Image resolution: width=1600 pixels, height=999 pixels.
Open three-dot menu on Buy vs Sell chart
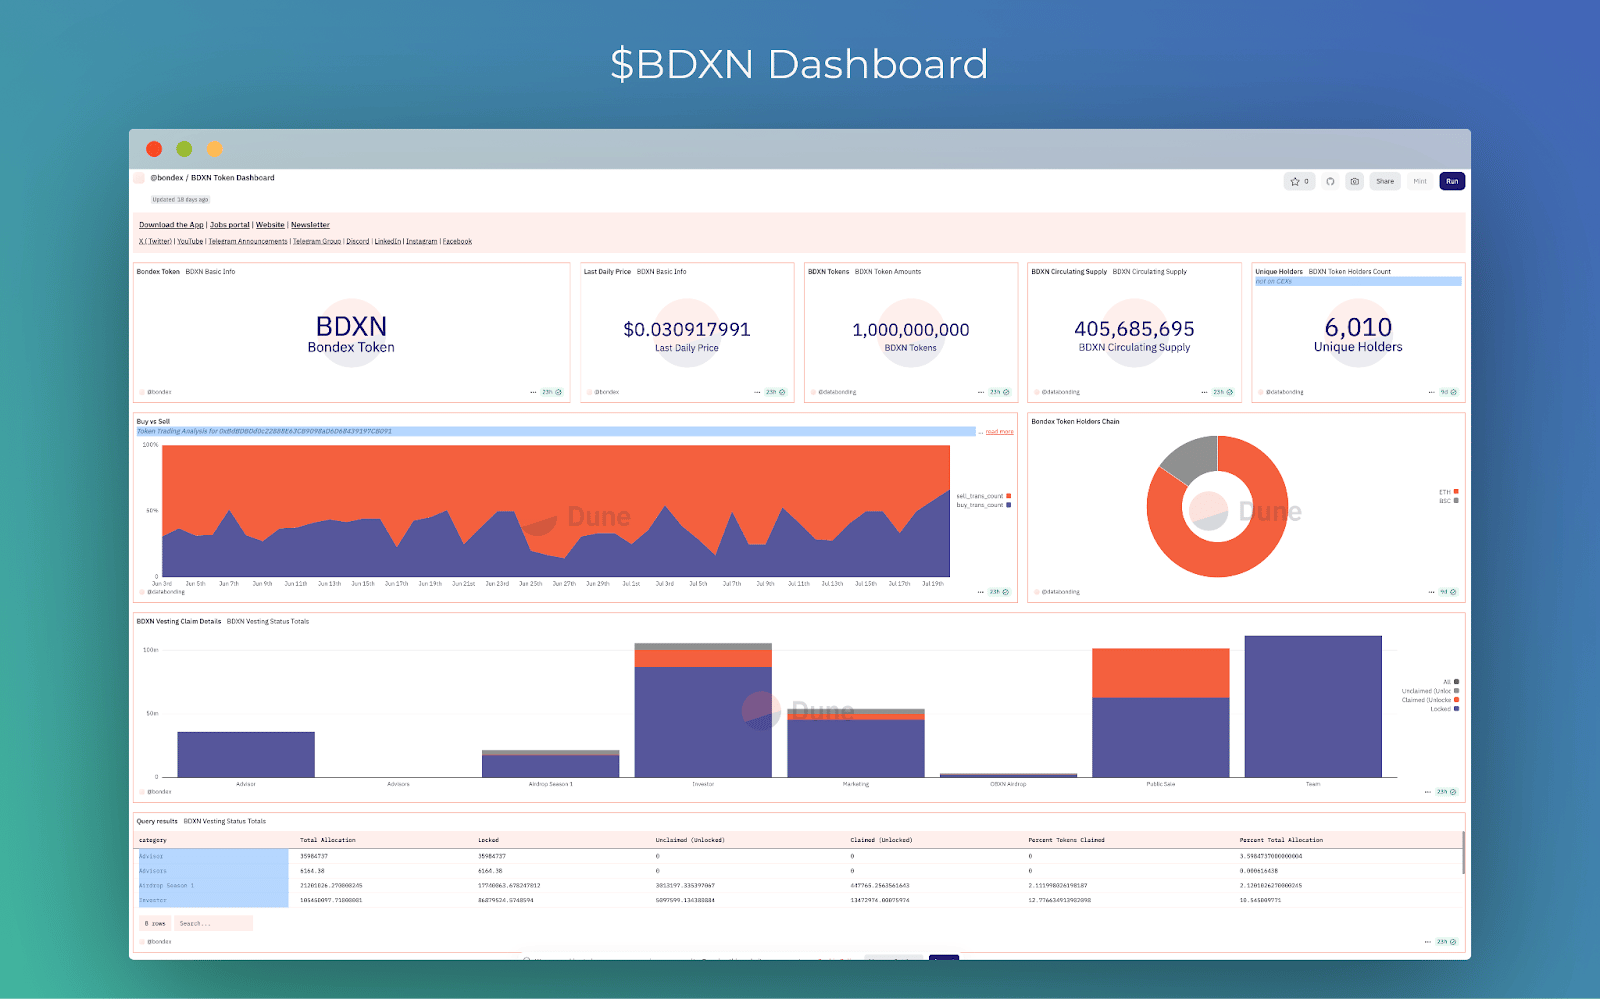tap(981, 592)
